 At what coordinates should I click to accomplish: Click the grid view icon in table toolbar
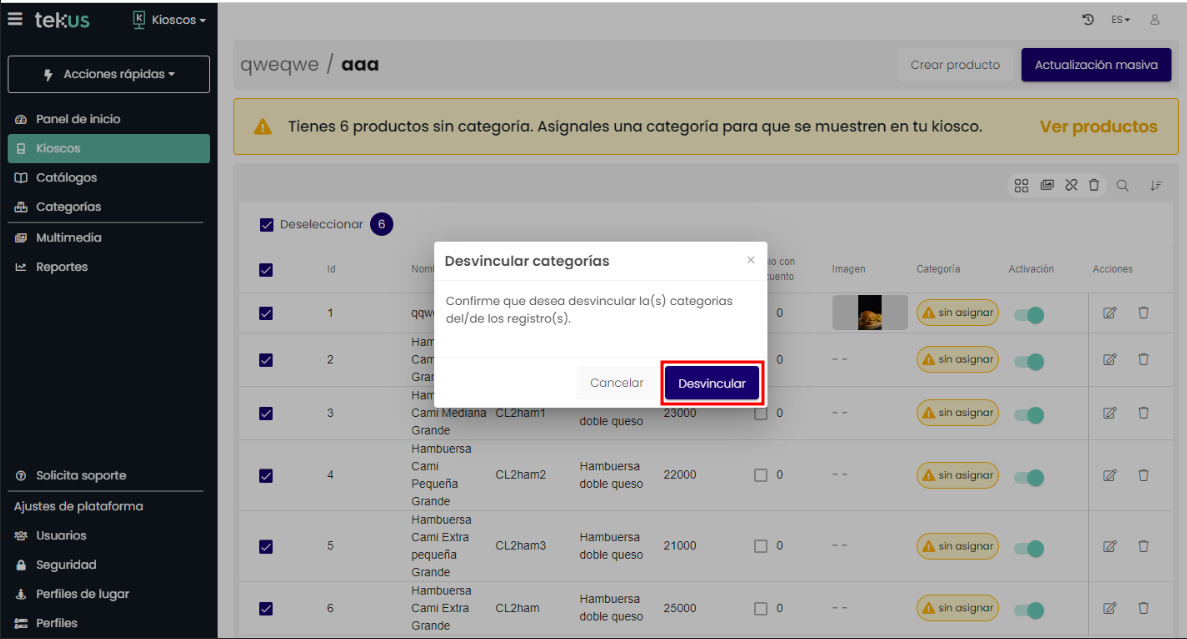pyautogui.click(x=1021, y=185)
